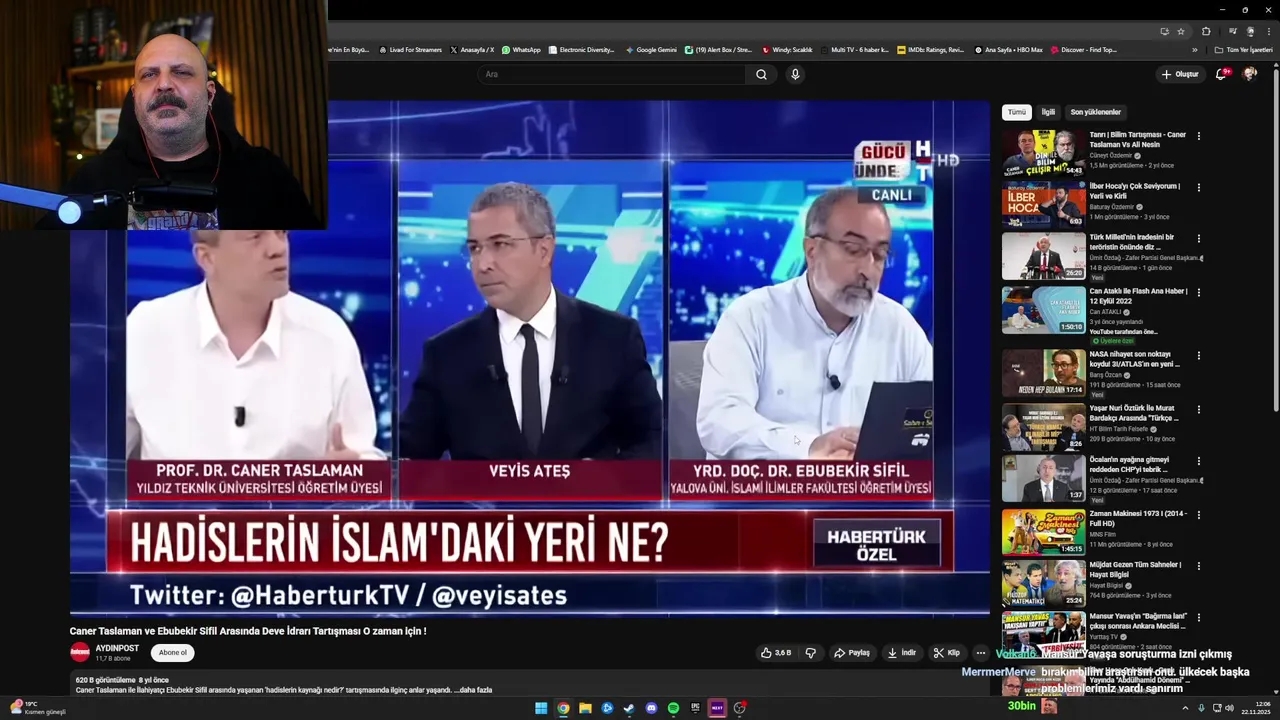This screenshot has height=720, width=1280.
Task: Click the main video player area
Action: [x=530, y=358]
